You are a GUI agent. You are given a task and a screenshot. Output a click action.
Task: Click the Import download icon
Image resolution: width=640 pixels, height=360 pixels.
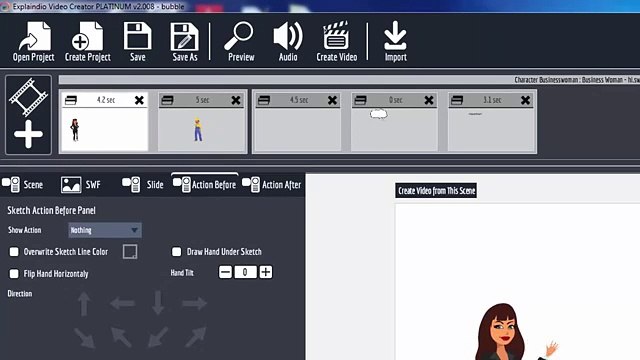(x=395, y=41)
